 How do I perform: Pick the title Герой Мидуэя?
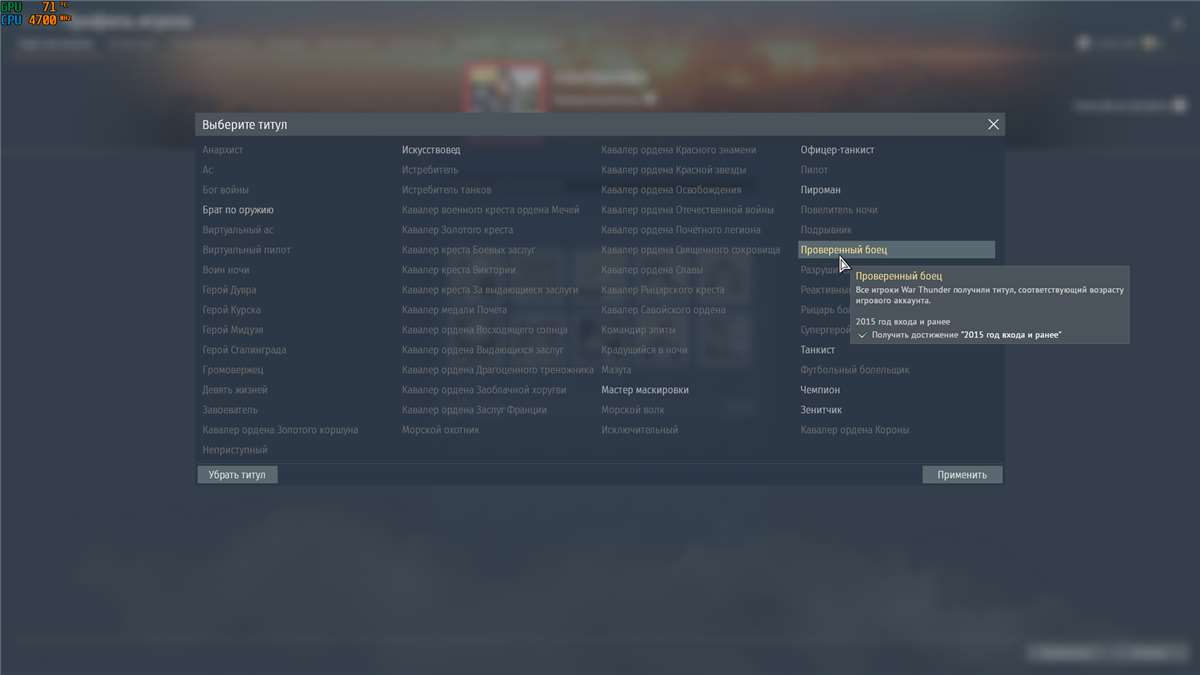(233, 330)
